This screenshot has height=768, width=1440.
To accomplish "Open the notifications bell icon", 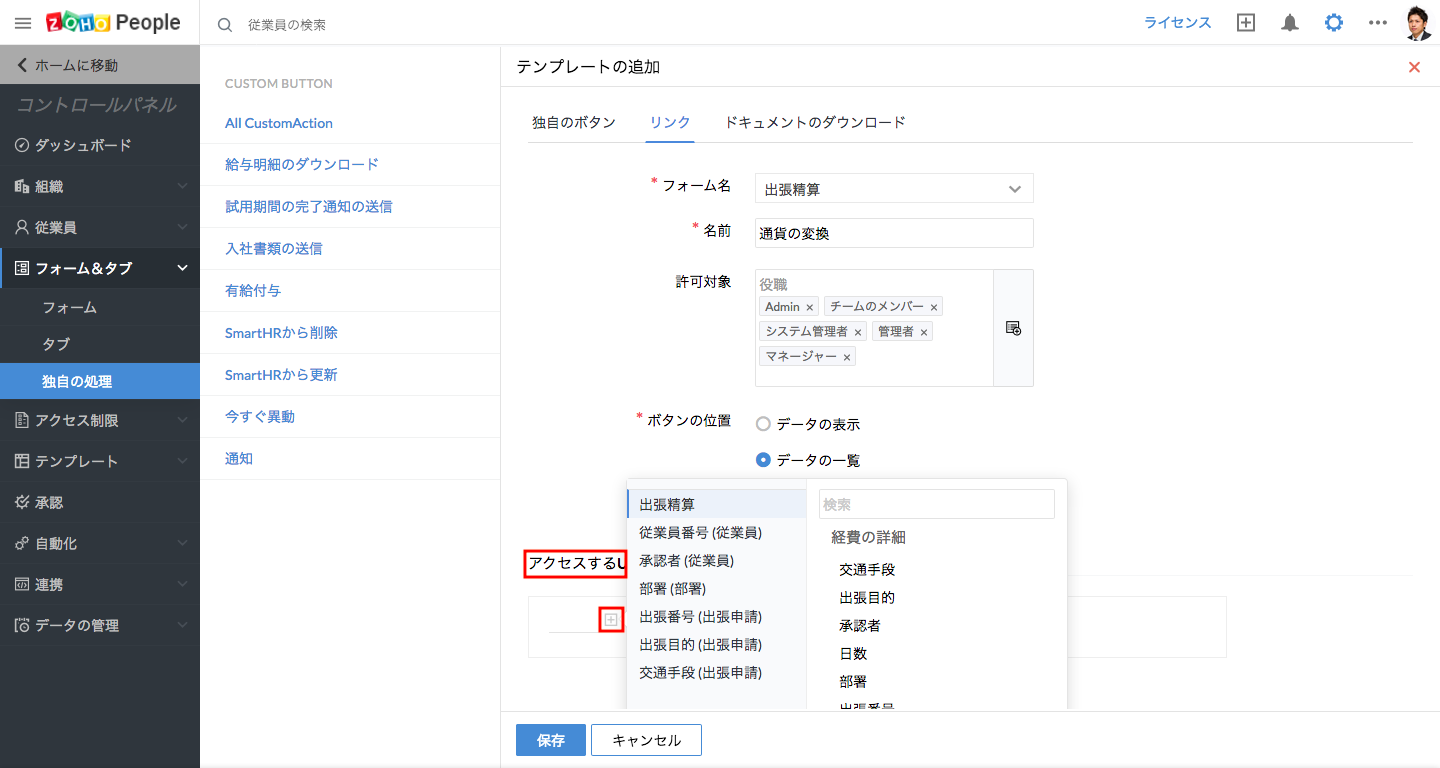I will [x=1290, y=23].
